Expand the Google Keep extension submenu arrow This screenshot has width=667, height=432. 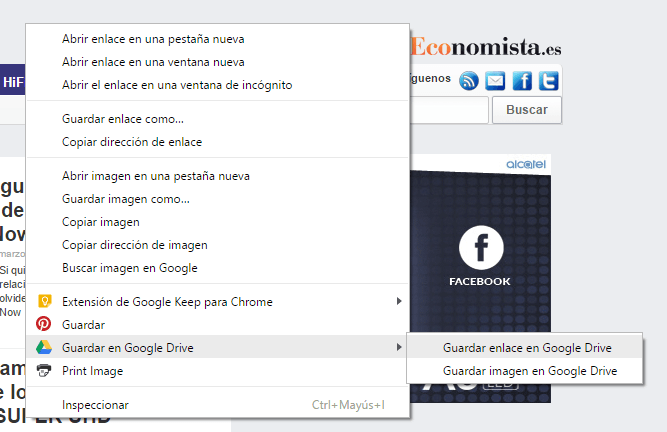click(399, 301)
